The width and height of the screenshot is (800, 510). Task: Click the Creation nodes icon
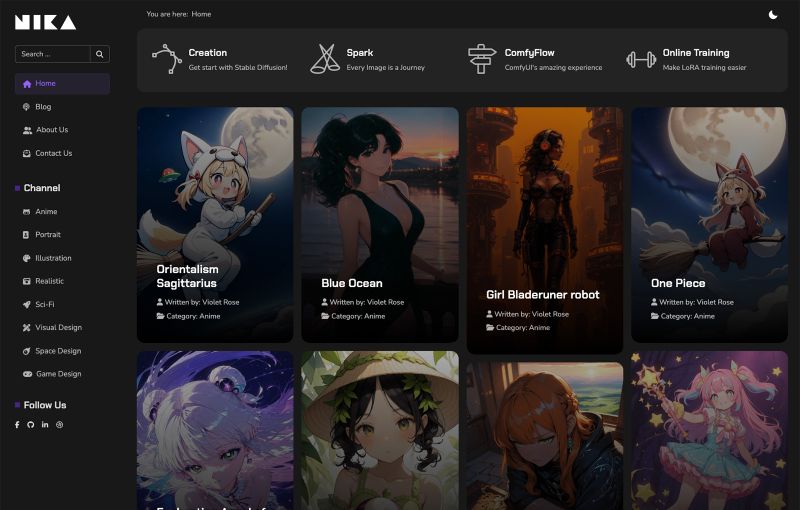[x=166, y=59]
